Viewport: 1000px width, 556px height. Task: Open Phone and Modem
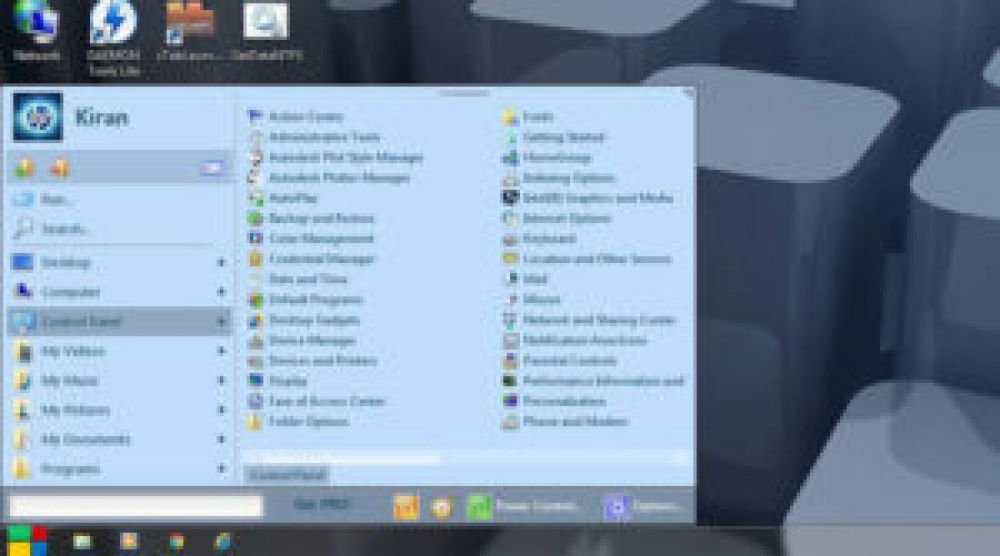pos(565,422)
